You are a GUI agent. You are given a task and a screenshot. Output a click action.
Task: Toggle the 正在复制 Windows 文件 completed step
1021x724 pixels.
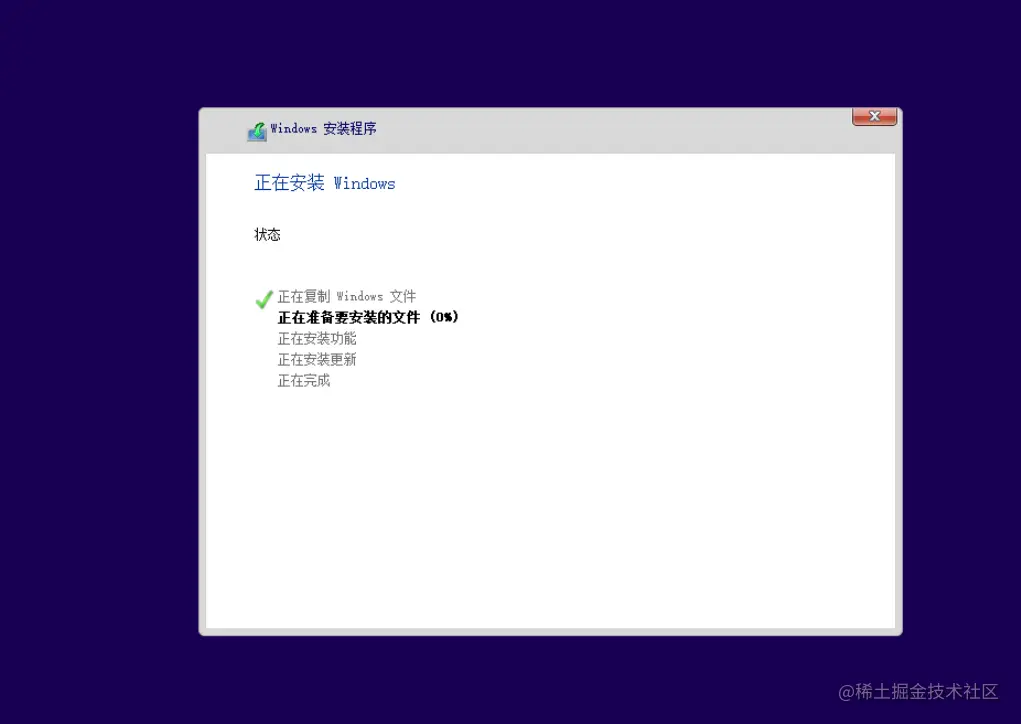coord(346,296)
